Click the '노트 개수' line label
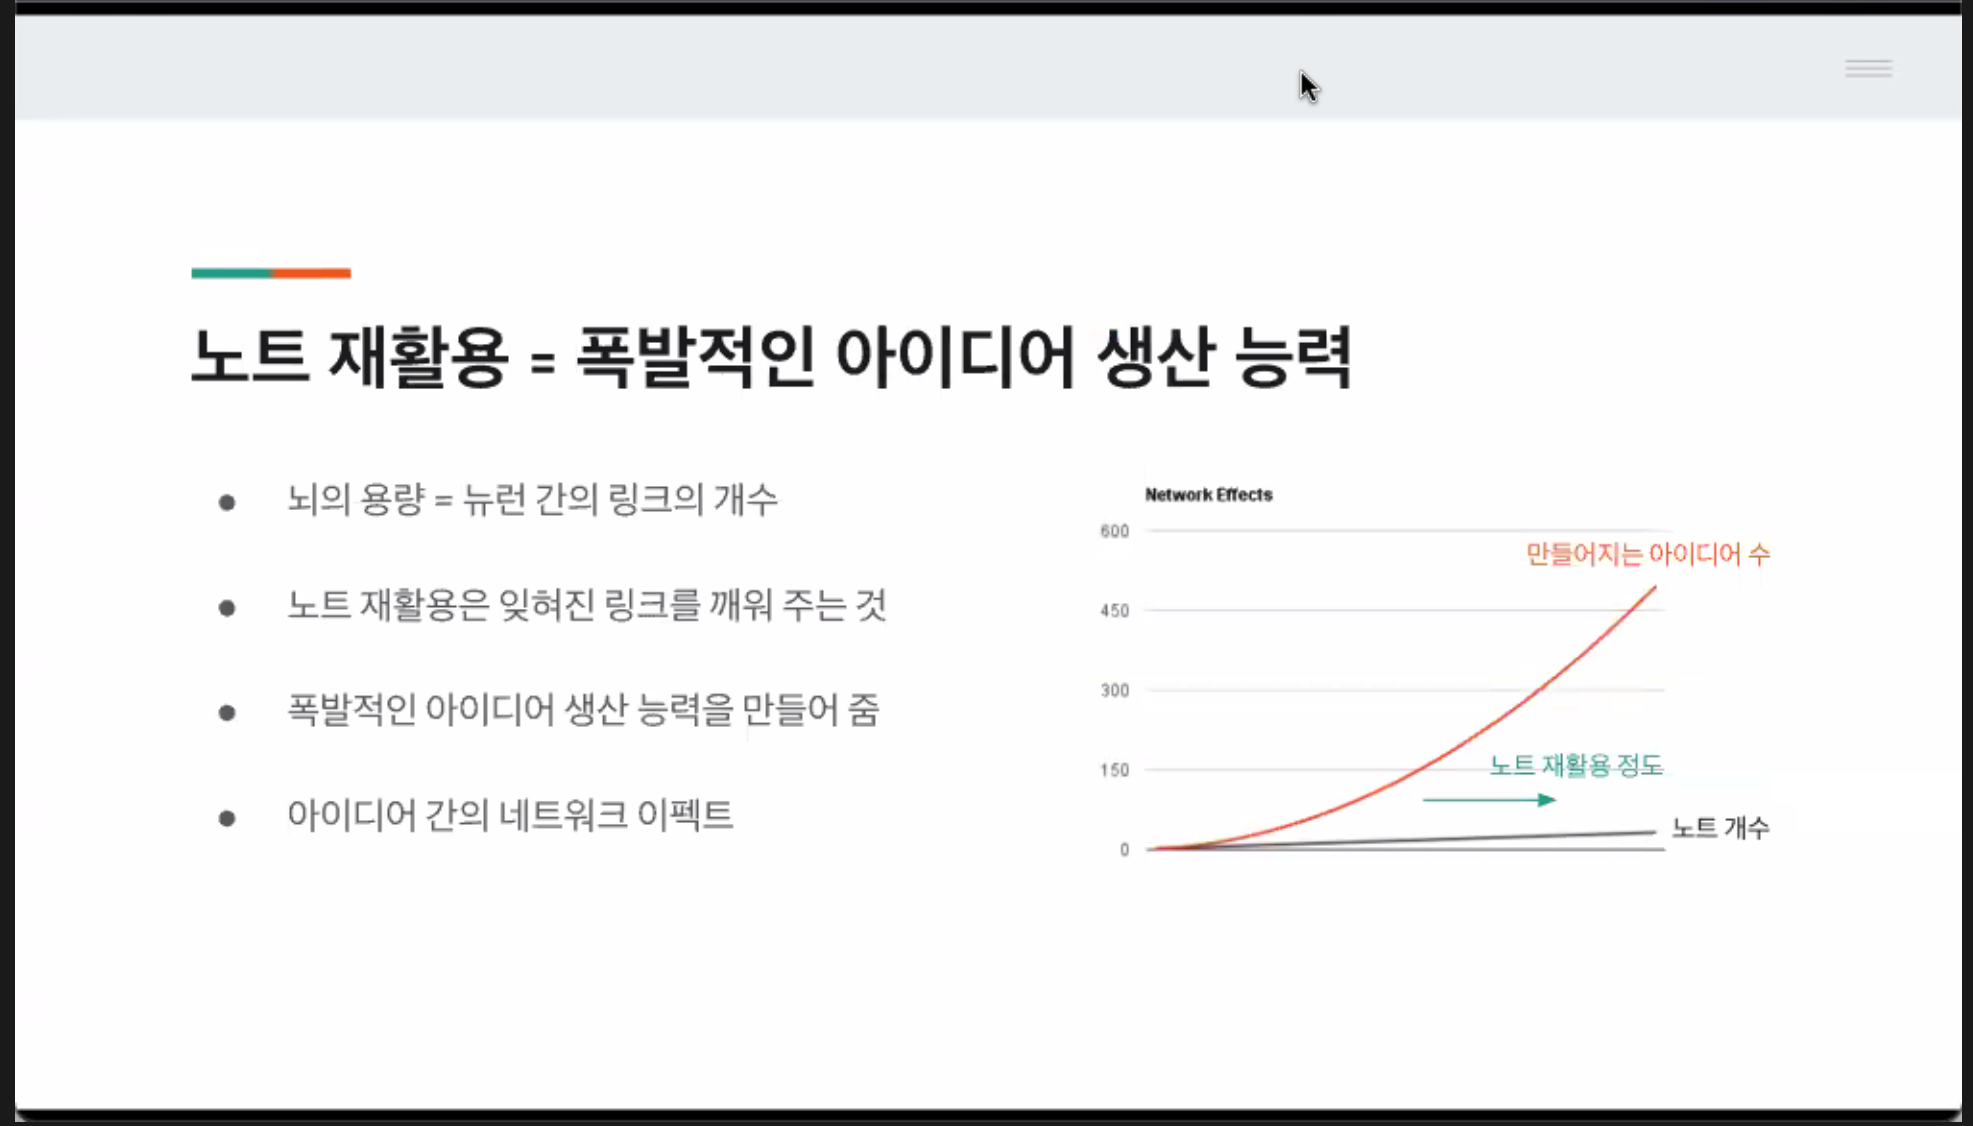 [x=1720, y=828]
